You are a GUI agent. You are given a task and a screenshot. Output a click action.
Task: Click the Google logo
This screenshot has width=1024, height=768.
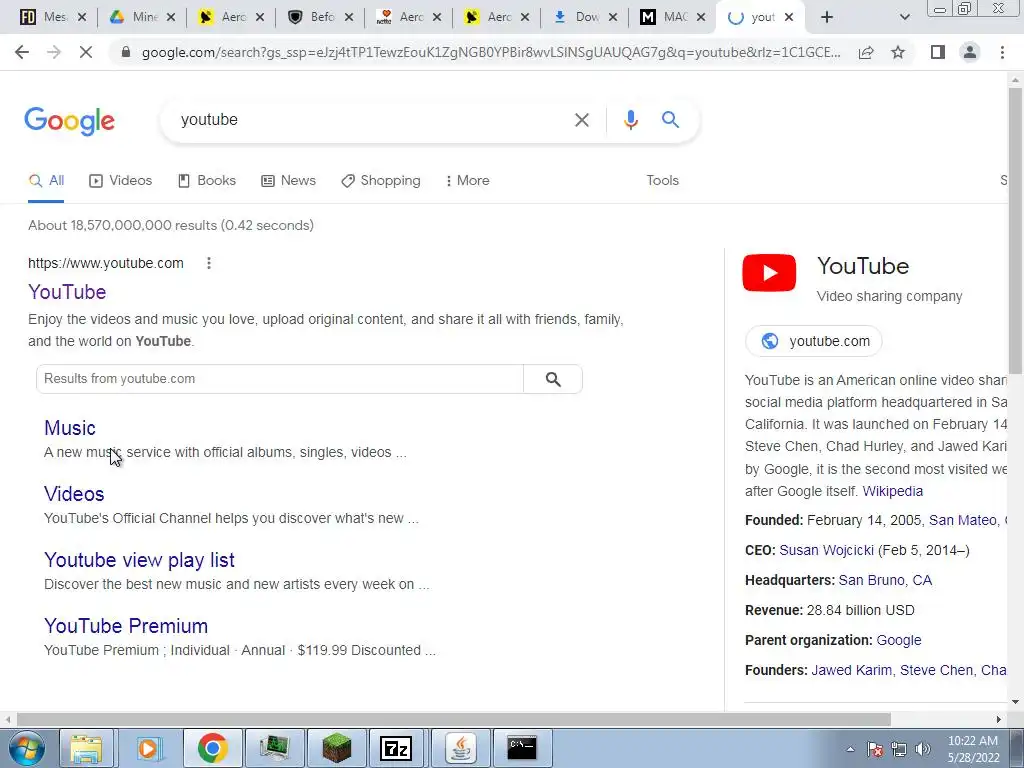tap(70, 121)
